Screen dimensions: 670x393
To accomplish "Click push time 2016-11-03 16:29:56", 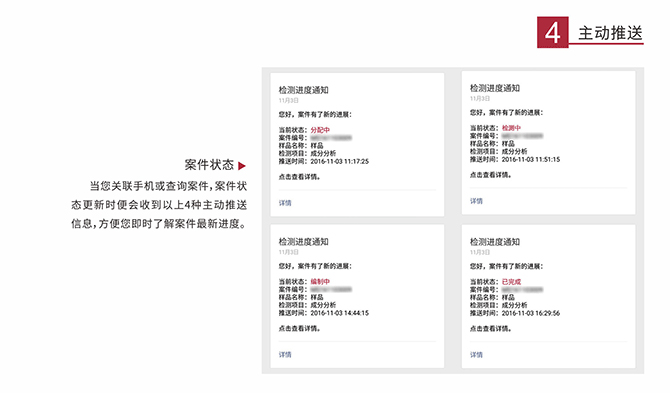I will click(530, 313).
